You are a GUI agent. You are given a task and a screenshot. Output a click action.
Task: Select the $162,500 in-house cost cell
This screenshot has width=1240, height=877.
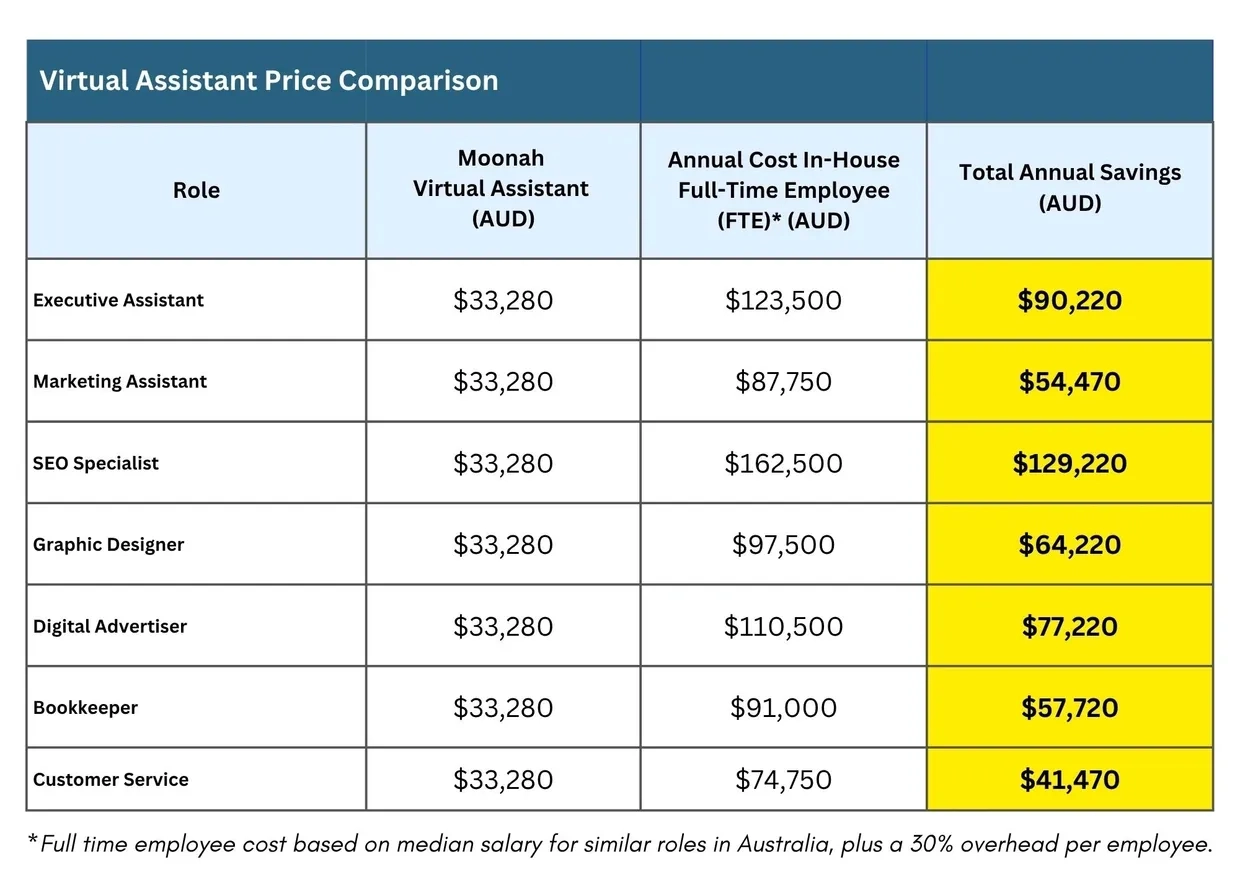(783, 463)
